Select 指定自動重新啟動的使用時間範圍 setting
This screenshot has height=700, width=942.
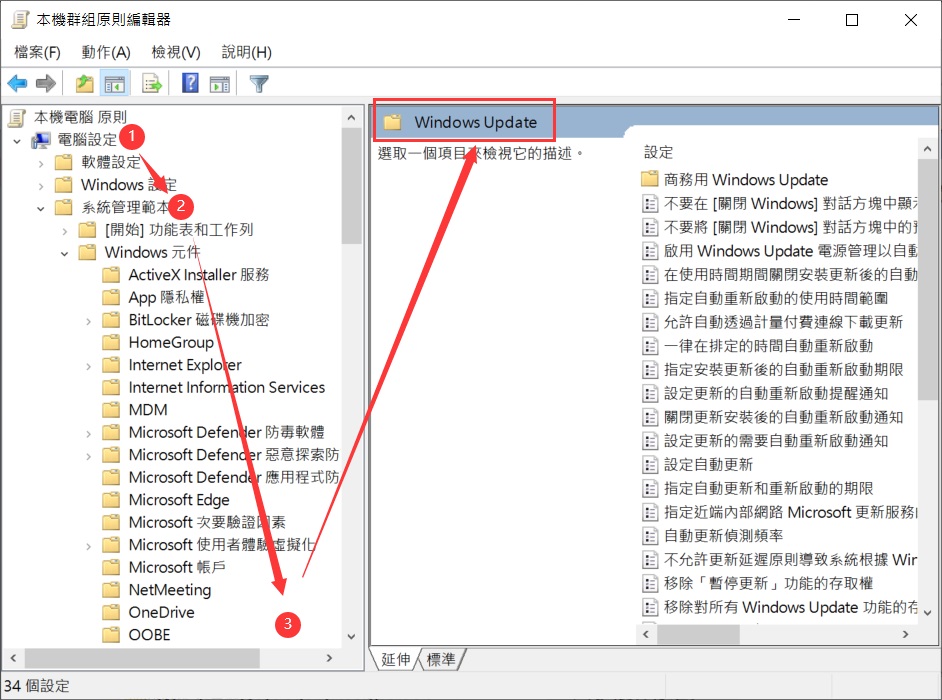coord(776,298)
